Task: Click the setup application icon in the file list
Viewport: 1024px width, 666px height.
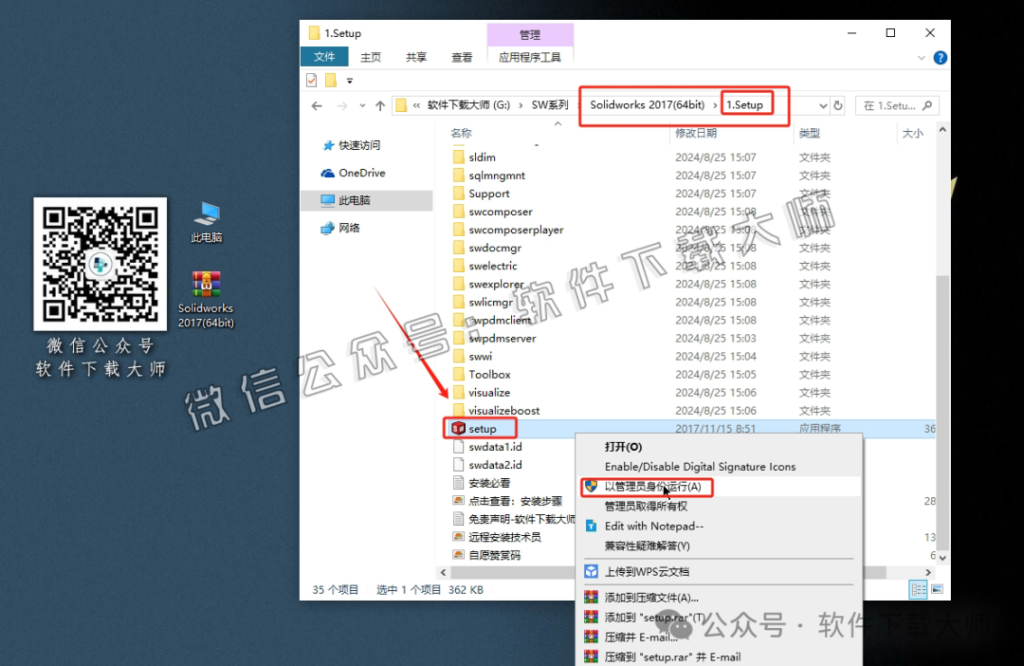Action: [461, 428]
